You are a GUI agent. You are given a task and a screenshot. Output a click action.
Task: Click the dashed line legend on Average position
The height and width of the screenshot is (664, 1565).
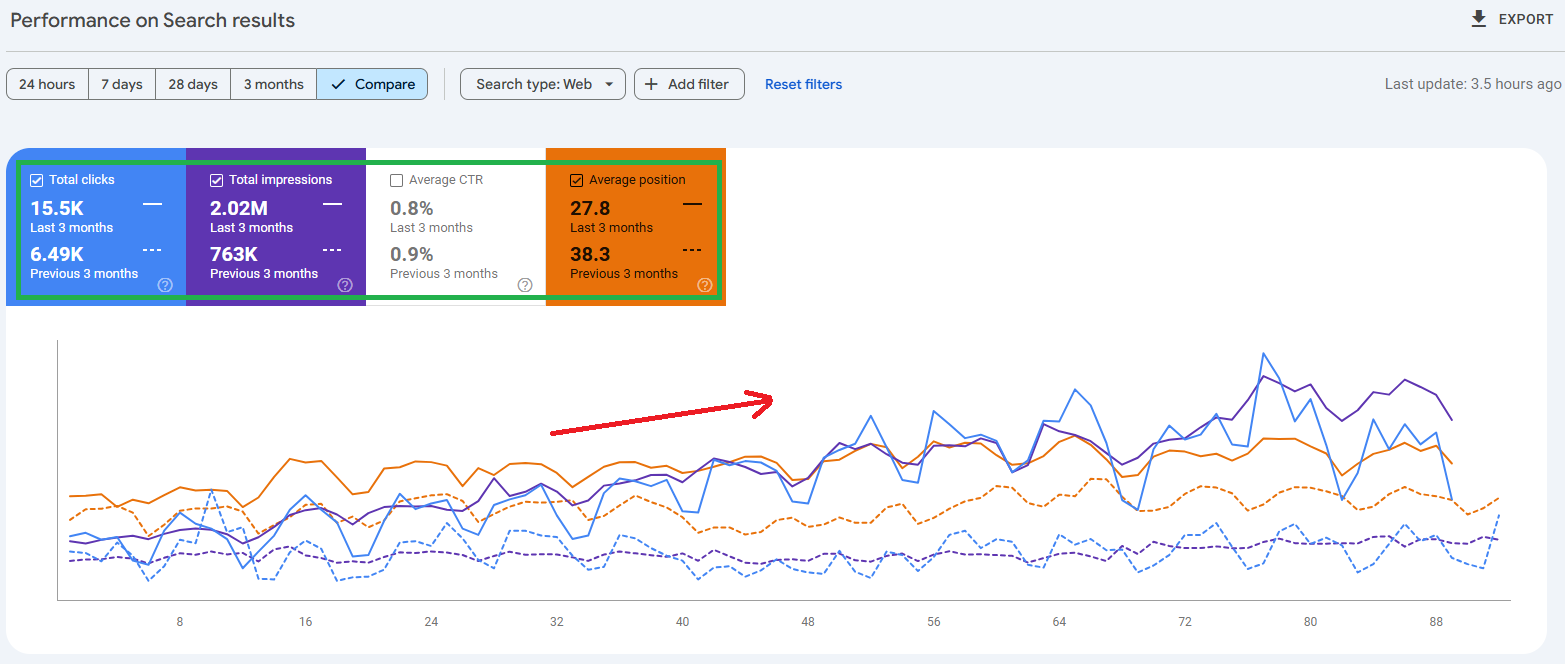[x=692, y=250]
